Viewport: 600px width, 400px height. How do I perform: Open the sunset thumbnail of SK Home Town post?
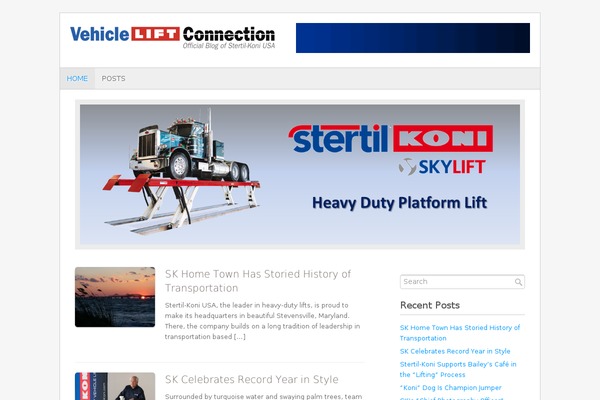[x=115, y=297]
